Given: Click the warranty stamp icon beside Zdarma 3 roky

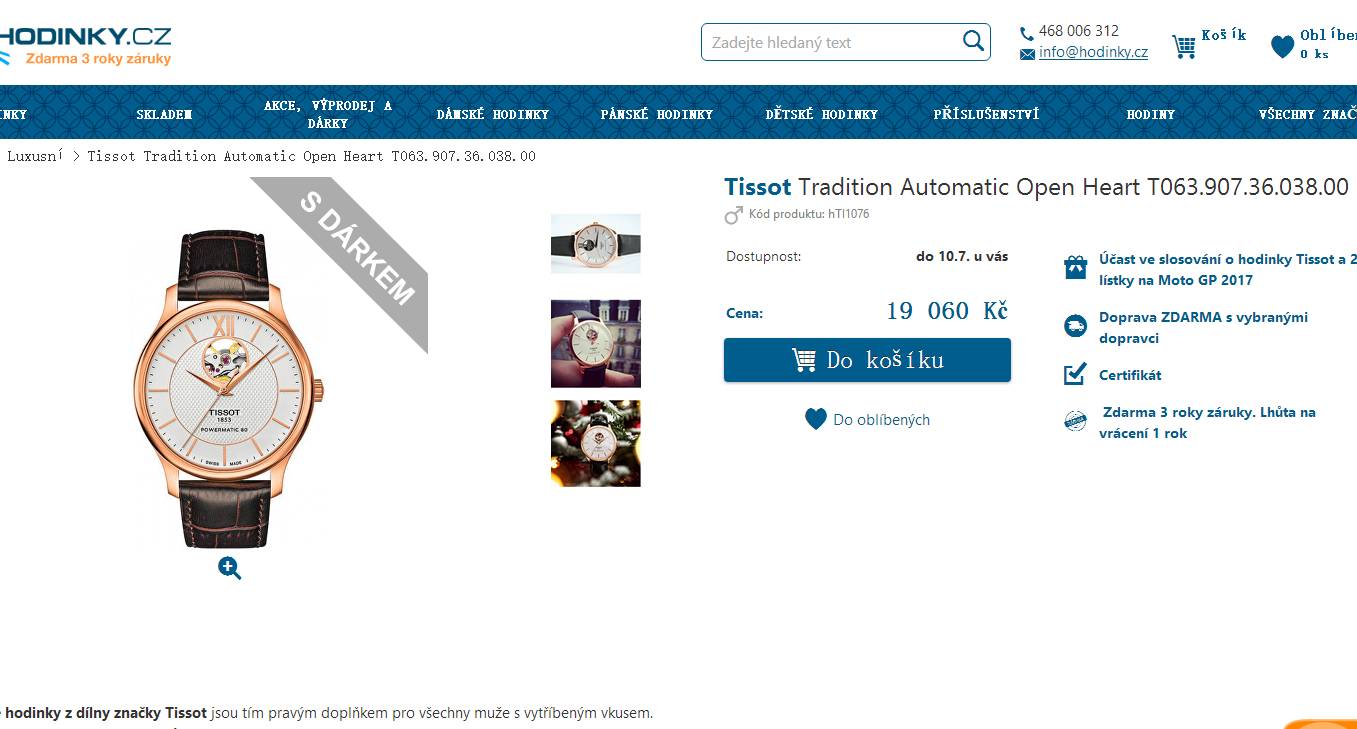Looking at the screenshot, I should click(1075, 421).
